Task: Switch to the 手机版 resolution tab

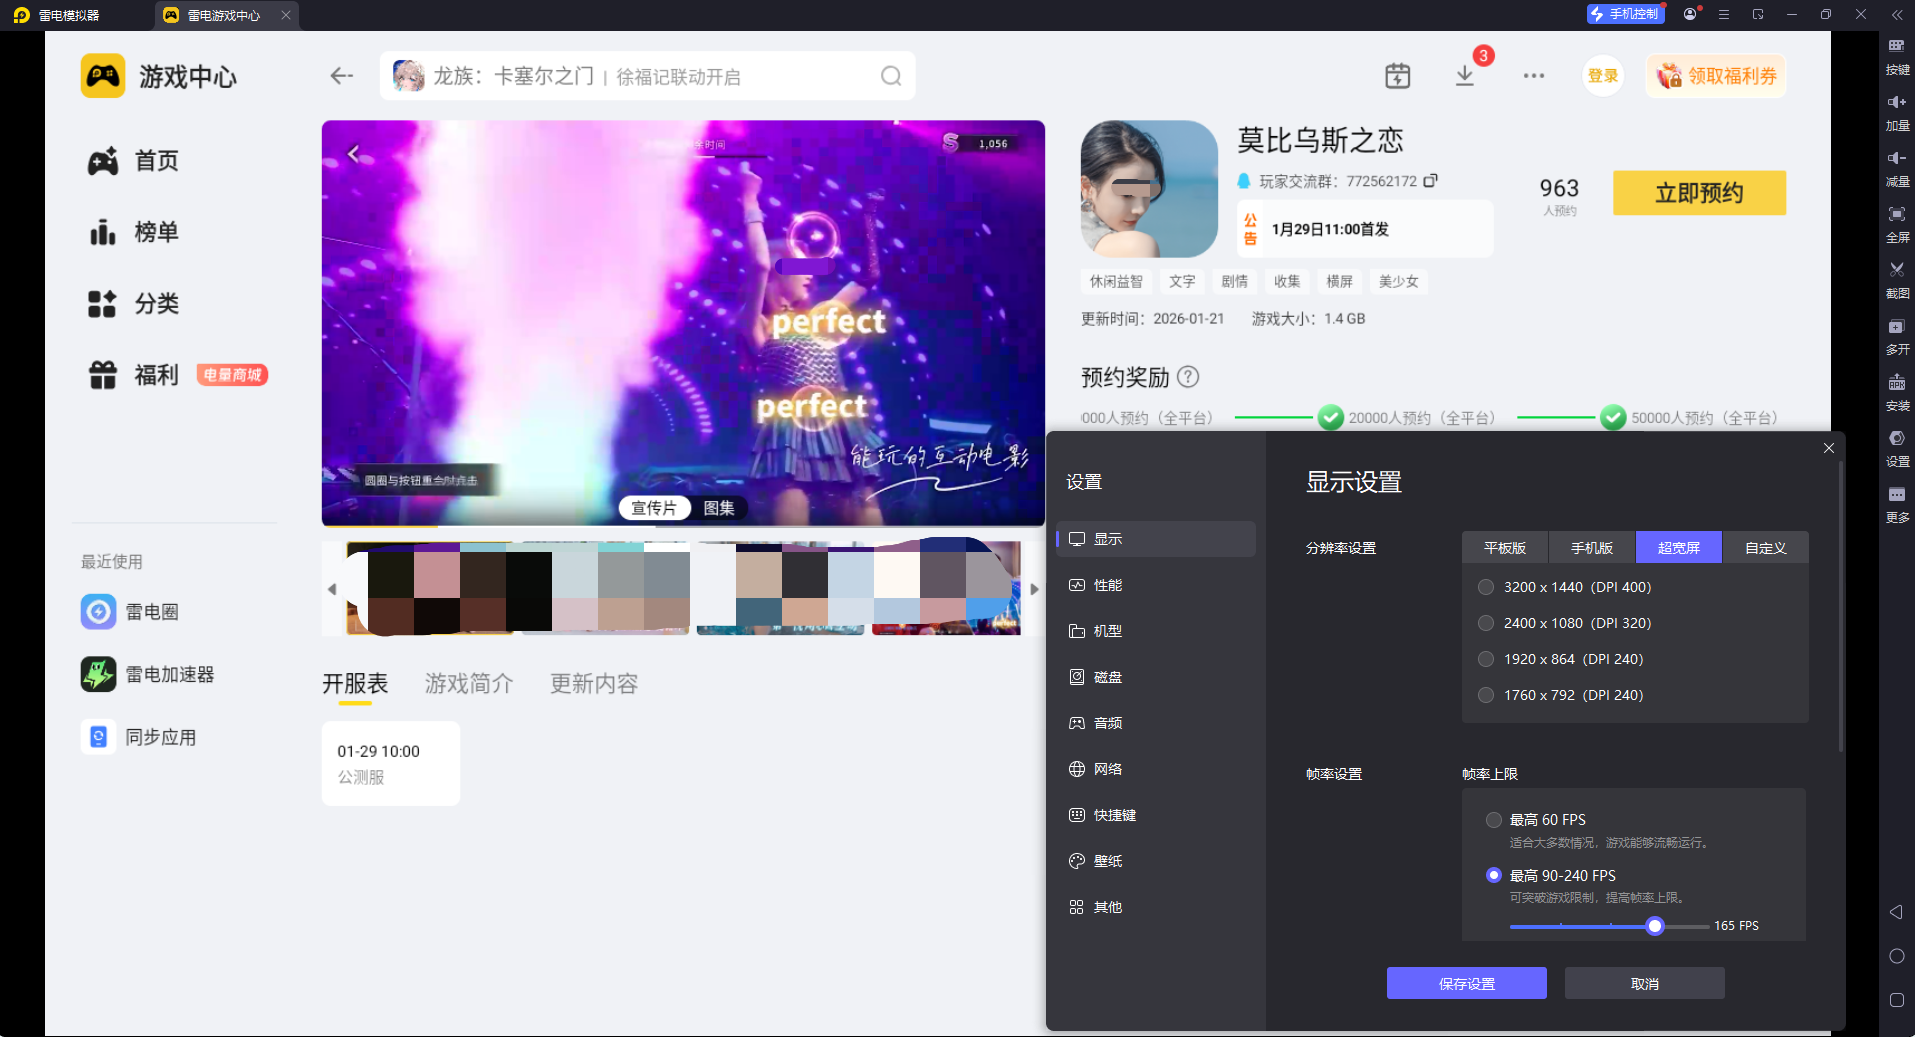Action: pos(1591,548)
